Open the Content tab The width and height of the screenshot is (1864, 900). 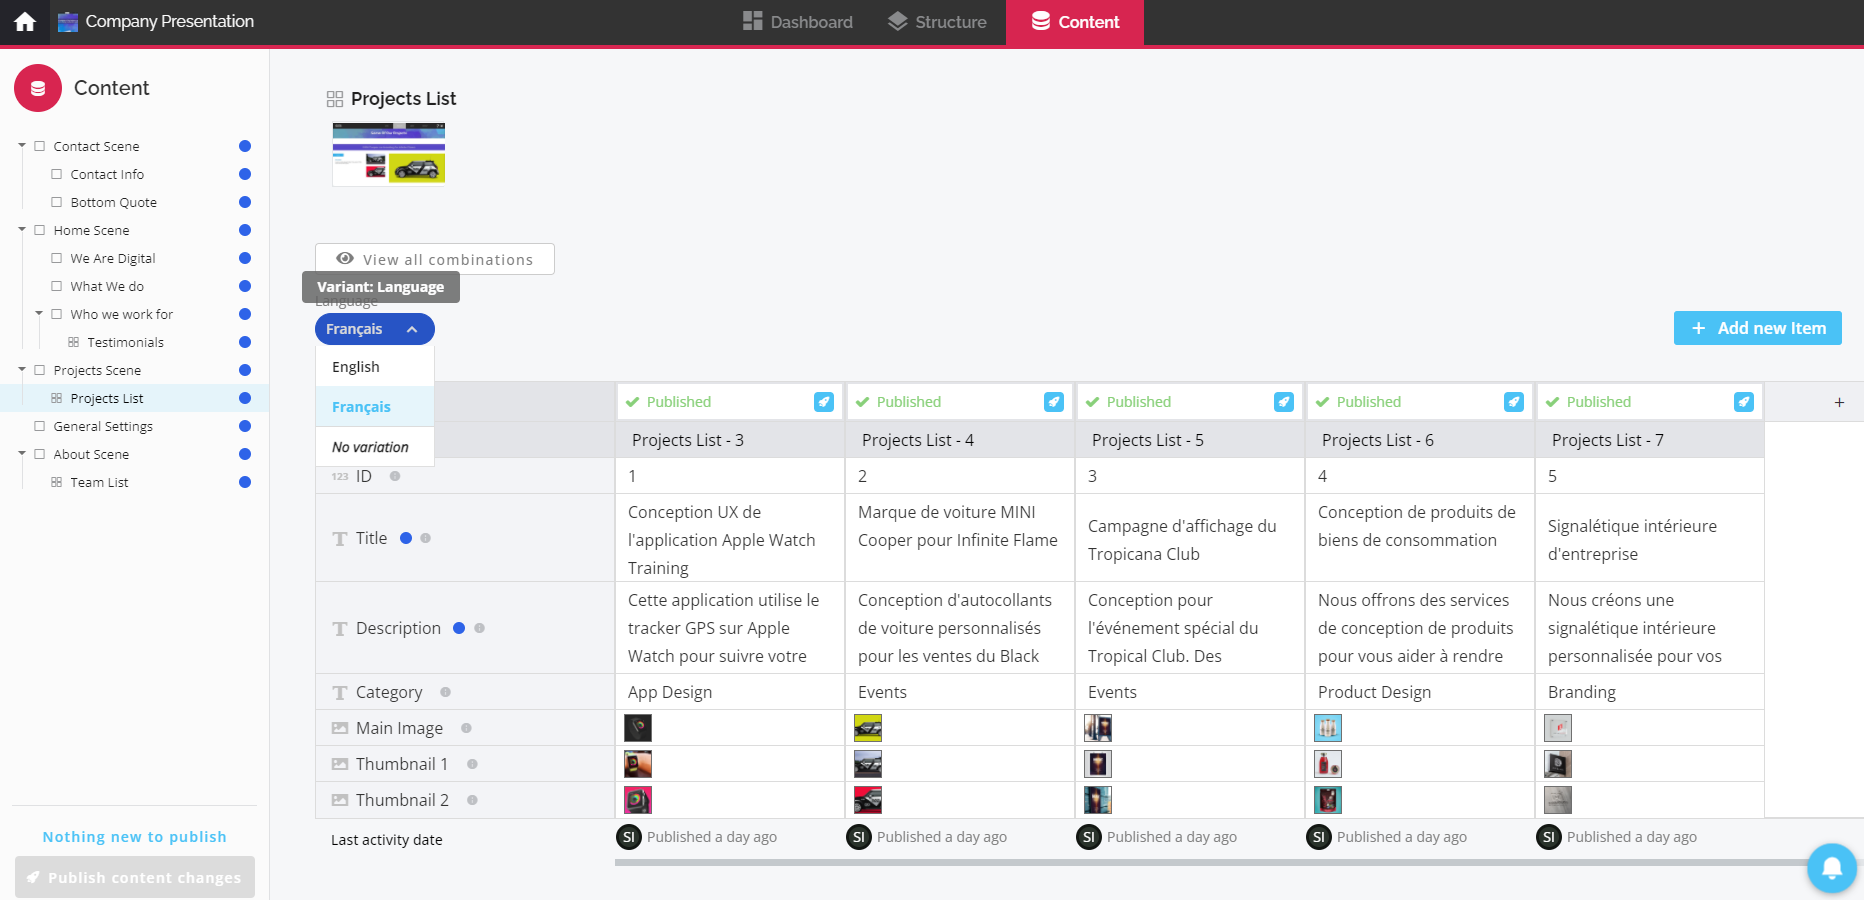[1075, 22]
